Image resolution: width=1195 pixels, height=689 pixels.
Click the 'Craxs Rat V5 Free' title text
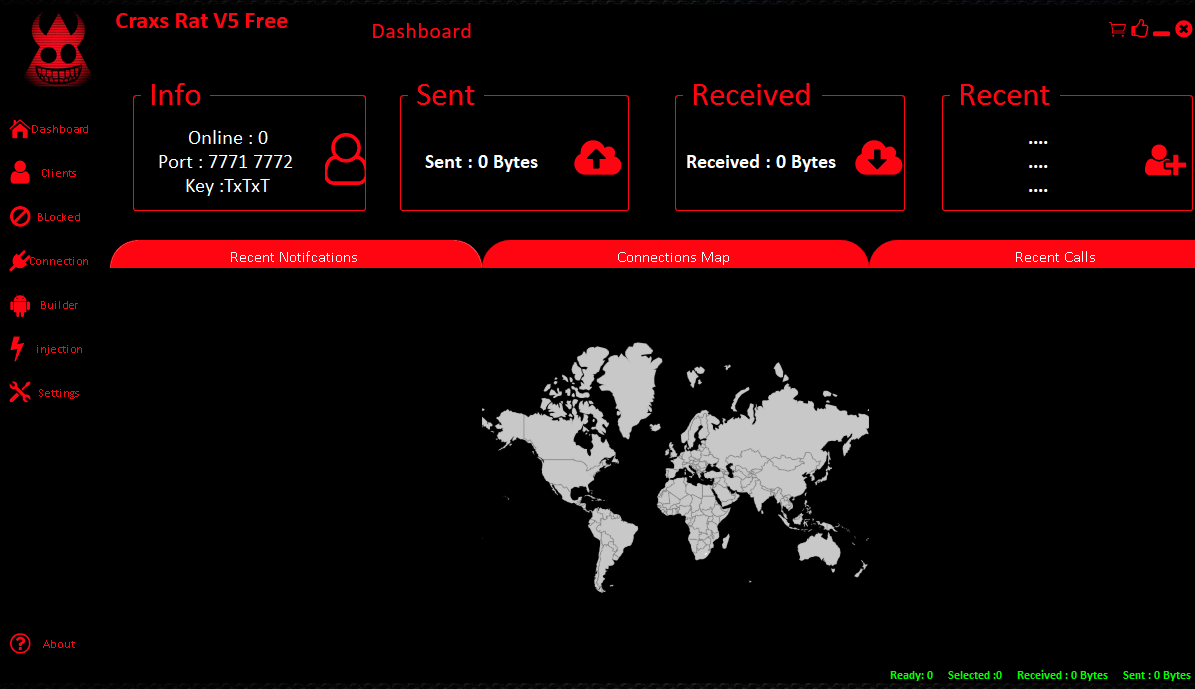coord(202,21)
